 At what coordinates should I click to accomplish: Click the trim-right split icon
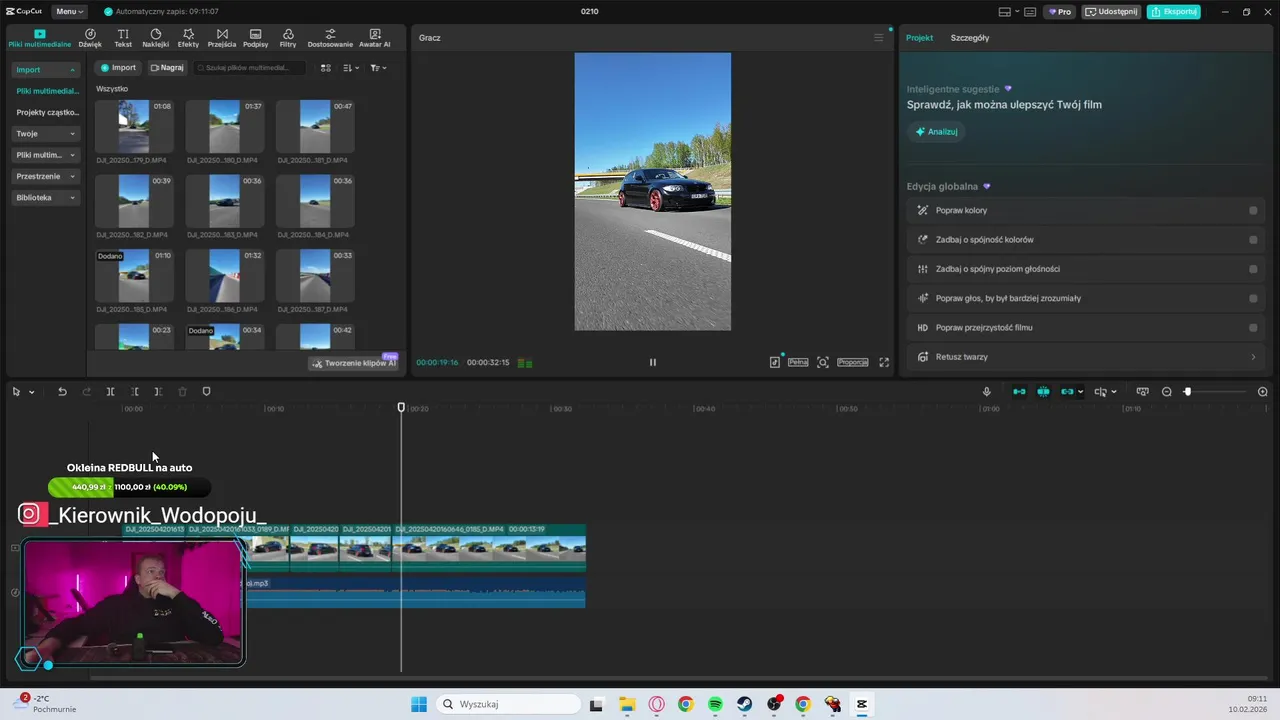pyautogui.click(x=158, y=392)
